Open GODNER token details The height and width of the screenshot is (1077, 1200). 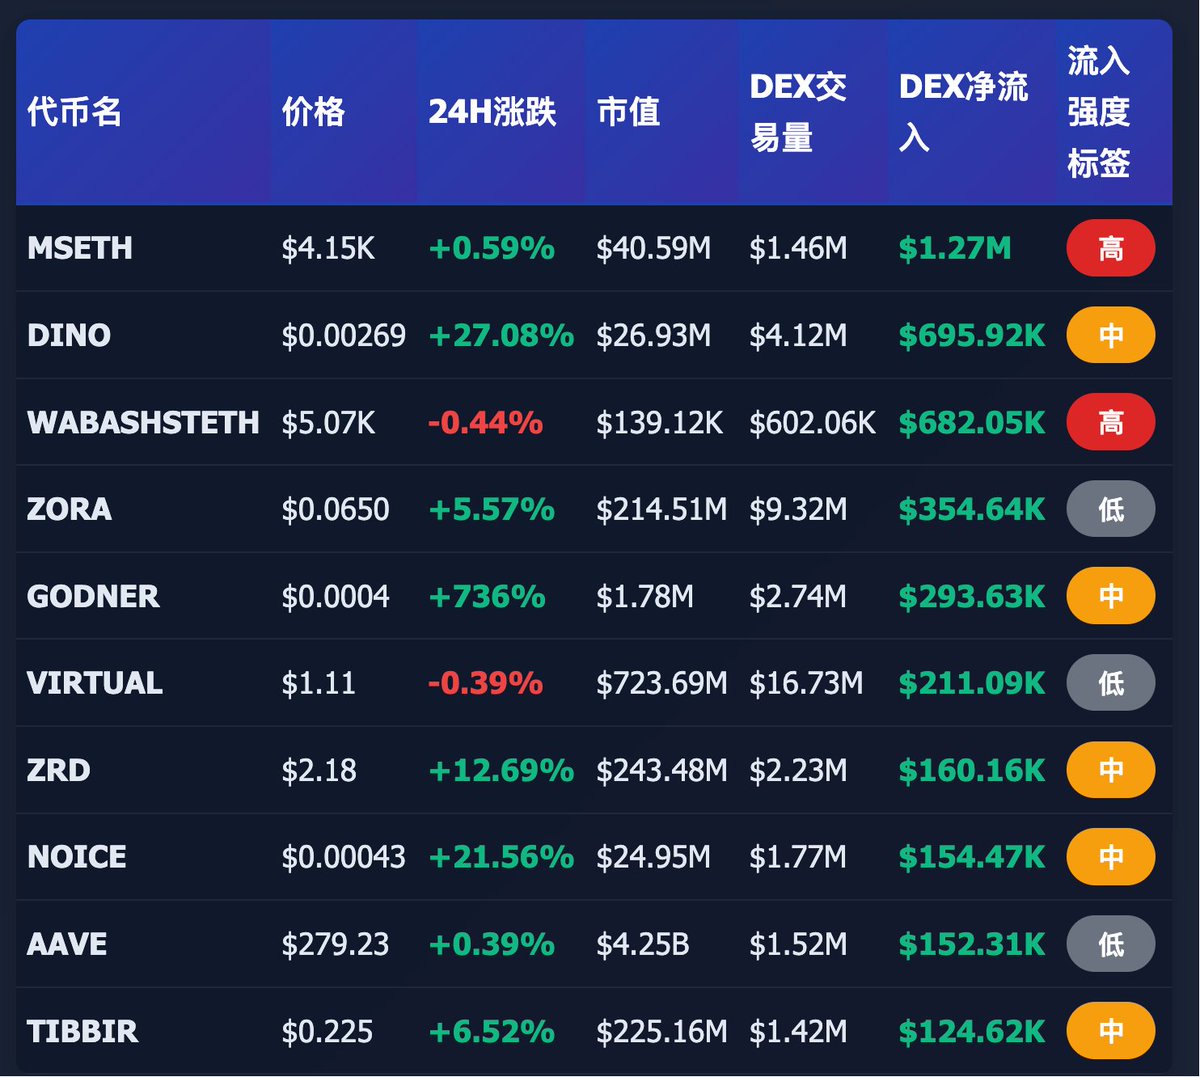[x=93, y=596]
